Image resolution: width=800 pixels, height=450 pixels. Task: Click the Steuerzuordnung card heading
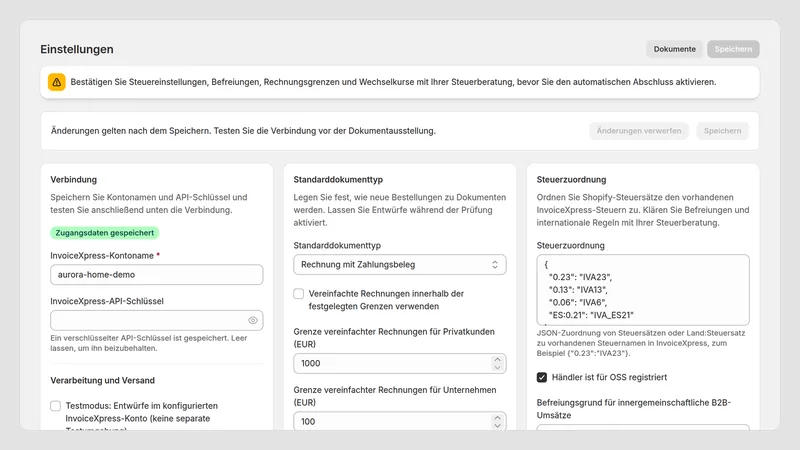tap(571, 180)
